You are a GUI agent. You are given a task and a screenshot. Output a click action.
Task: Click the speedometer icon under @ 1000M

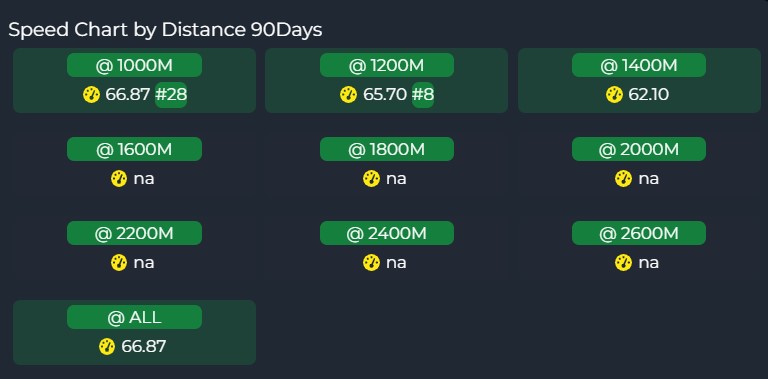tap(92, 95)
